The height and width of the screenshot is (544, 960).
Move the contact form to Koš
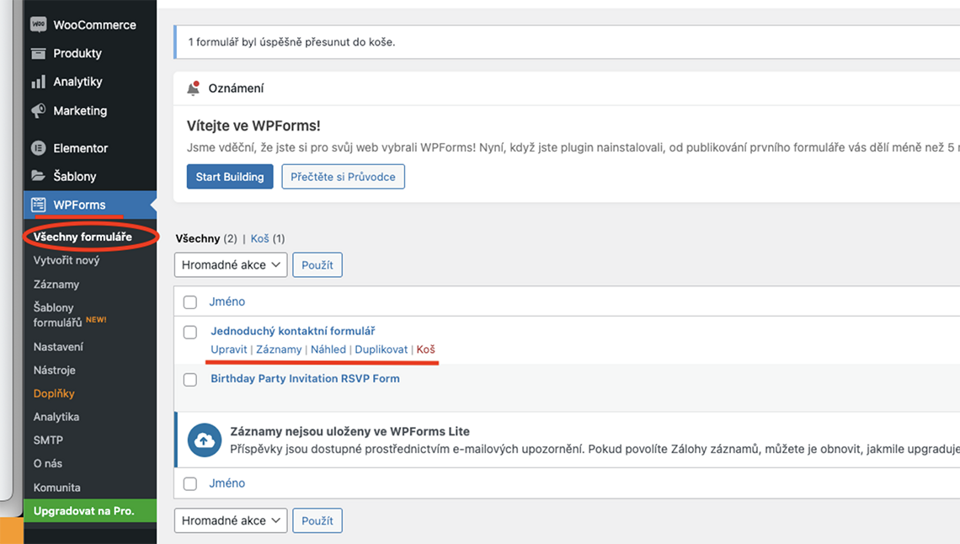[x=426, y=349]
